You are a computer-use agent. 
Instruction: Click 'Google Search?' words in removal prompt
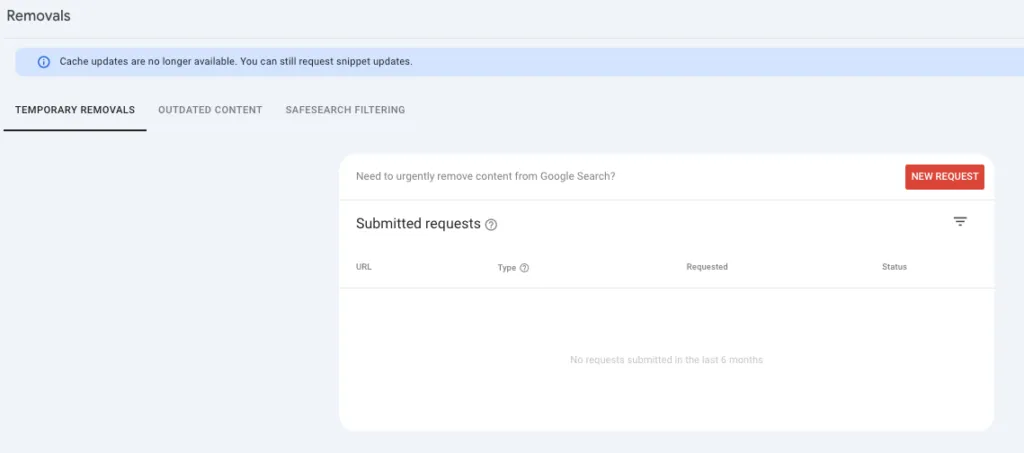click(x=577, y=176)
